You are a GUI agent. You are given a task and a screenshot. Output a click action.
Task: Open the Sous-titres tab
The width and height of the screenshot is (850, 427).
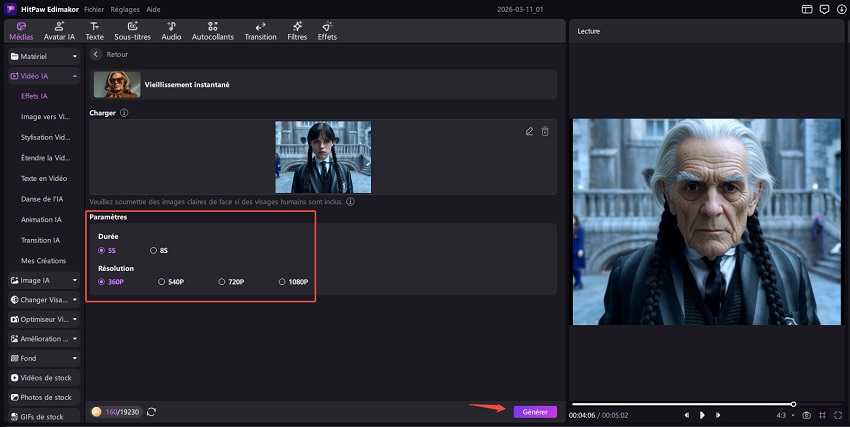click(132, 31)
